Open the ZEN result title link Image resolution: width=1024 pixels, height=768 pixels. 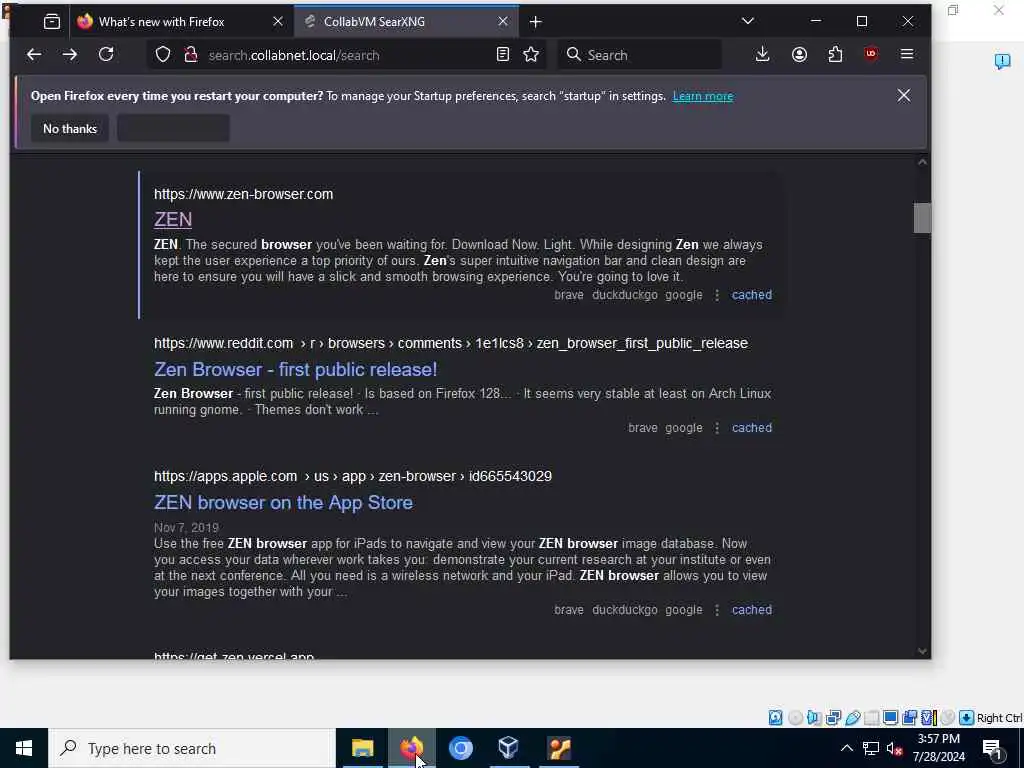click(x=173, y=219)
